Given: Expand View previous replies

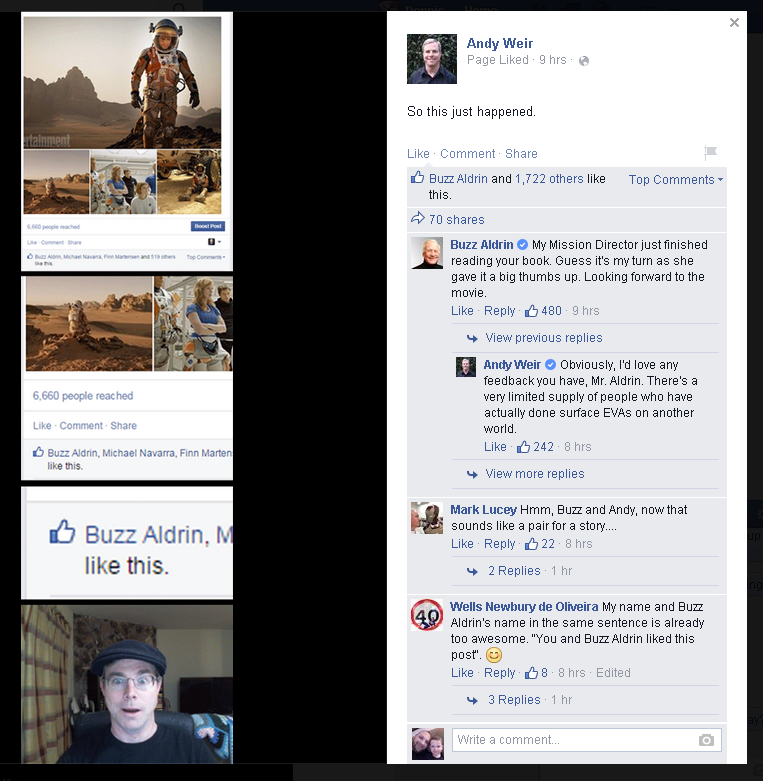Looking at the screenshot, I should point(544,338).
